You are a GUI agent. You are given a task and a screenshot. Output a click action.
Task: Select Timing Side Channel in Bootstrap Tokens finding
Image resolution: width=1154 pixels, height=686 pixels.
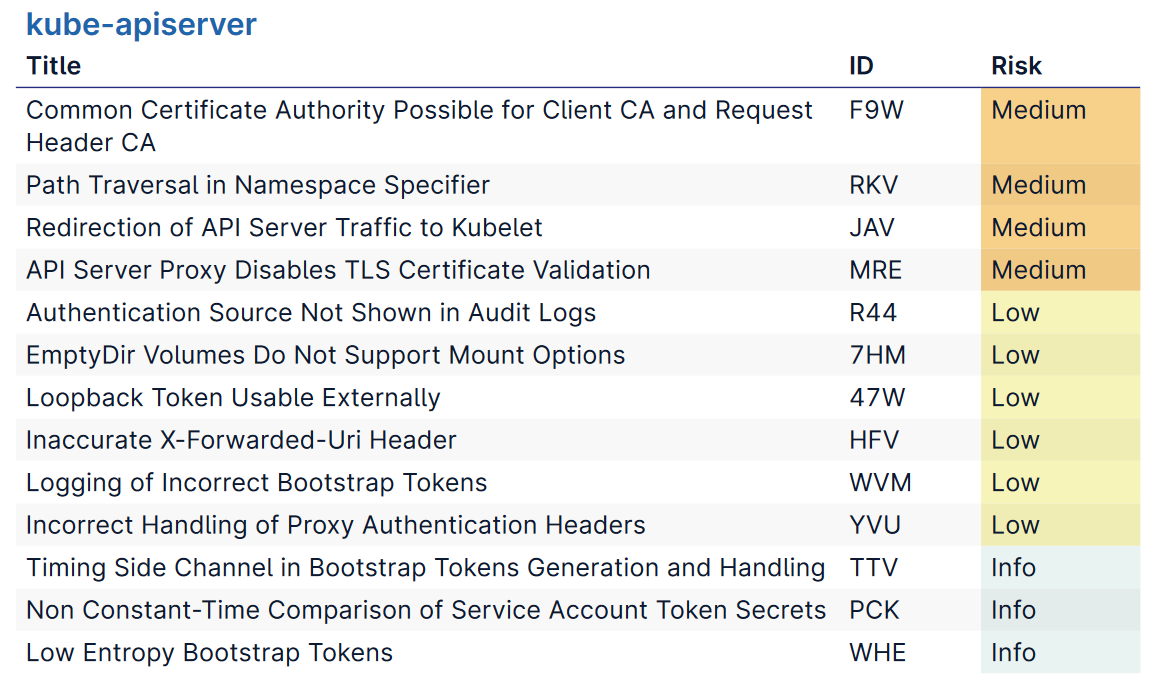425,568
